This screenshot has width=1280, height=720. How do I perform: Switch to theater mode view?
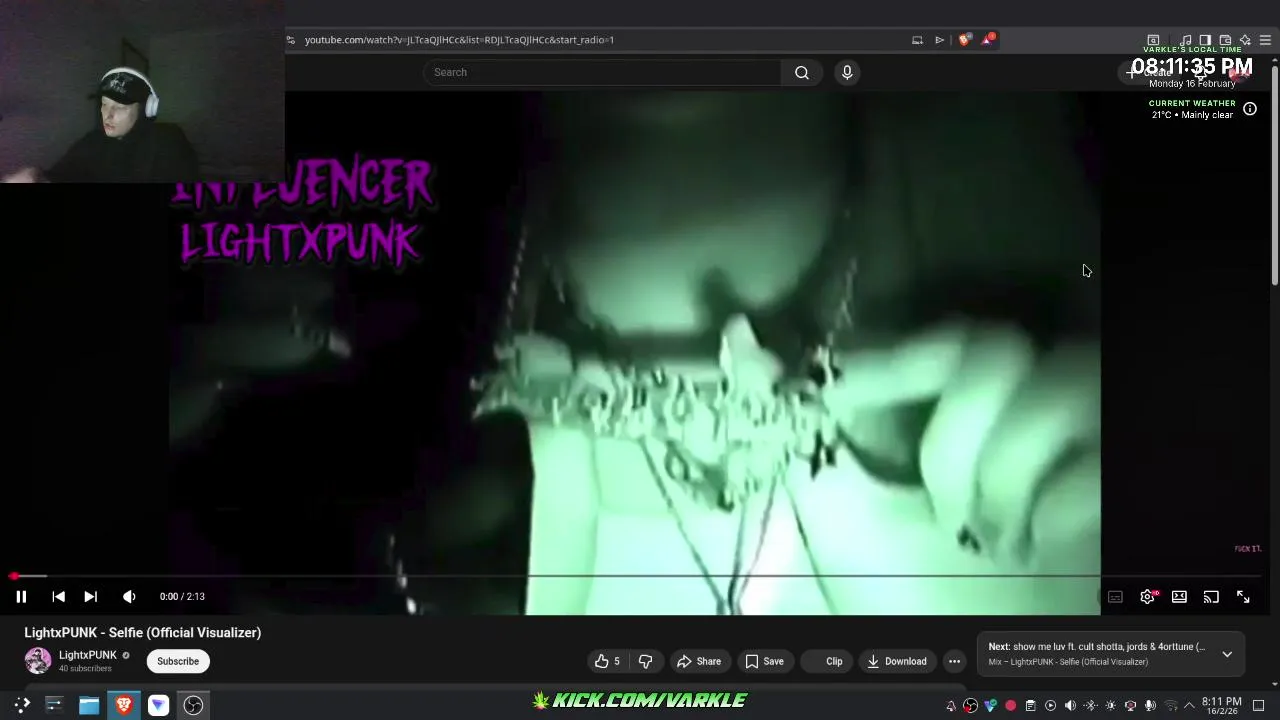(1179, 597)
